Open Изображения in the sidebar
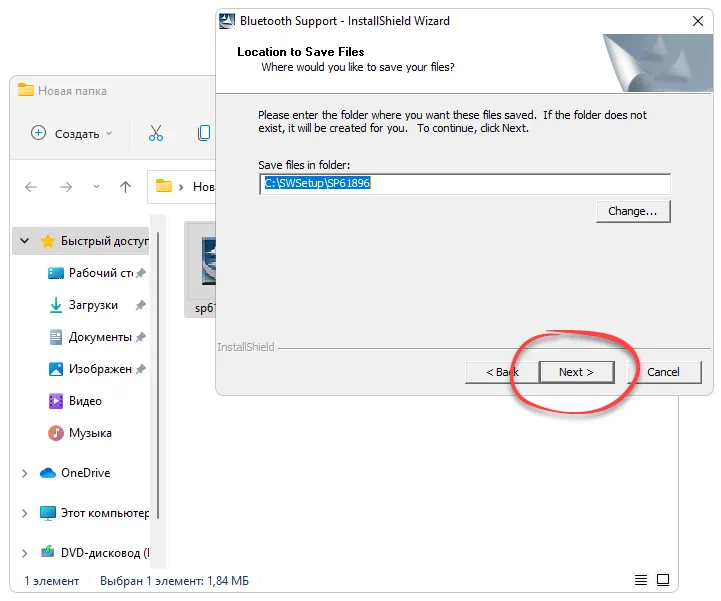 click(91, 369)
